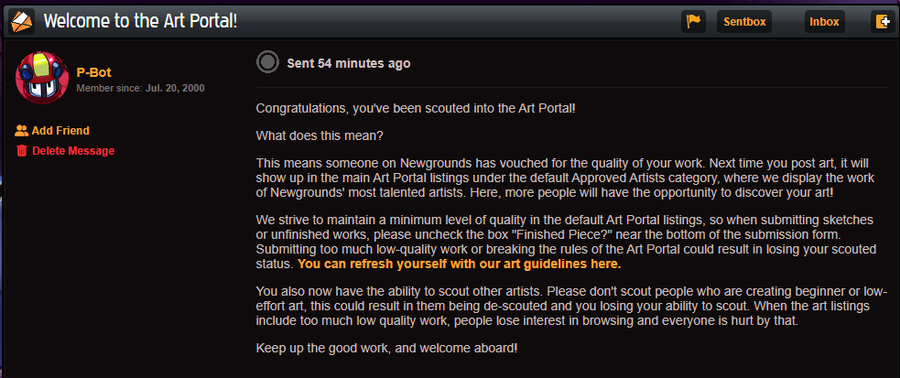The height and width of the screenshot is (378, 900).
Task: Click the 'Sent 54 minutes ago' timestamp
Action: click(x=349, y=63)
